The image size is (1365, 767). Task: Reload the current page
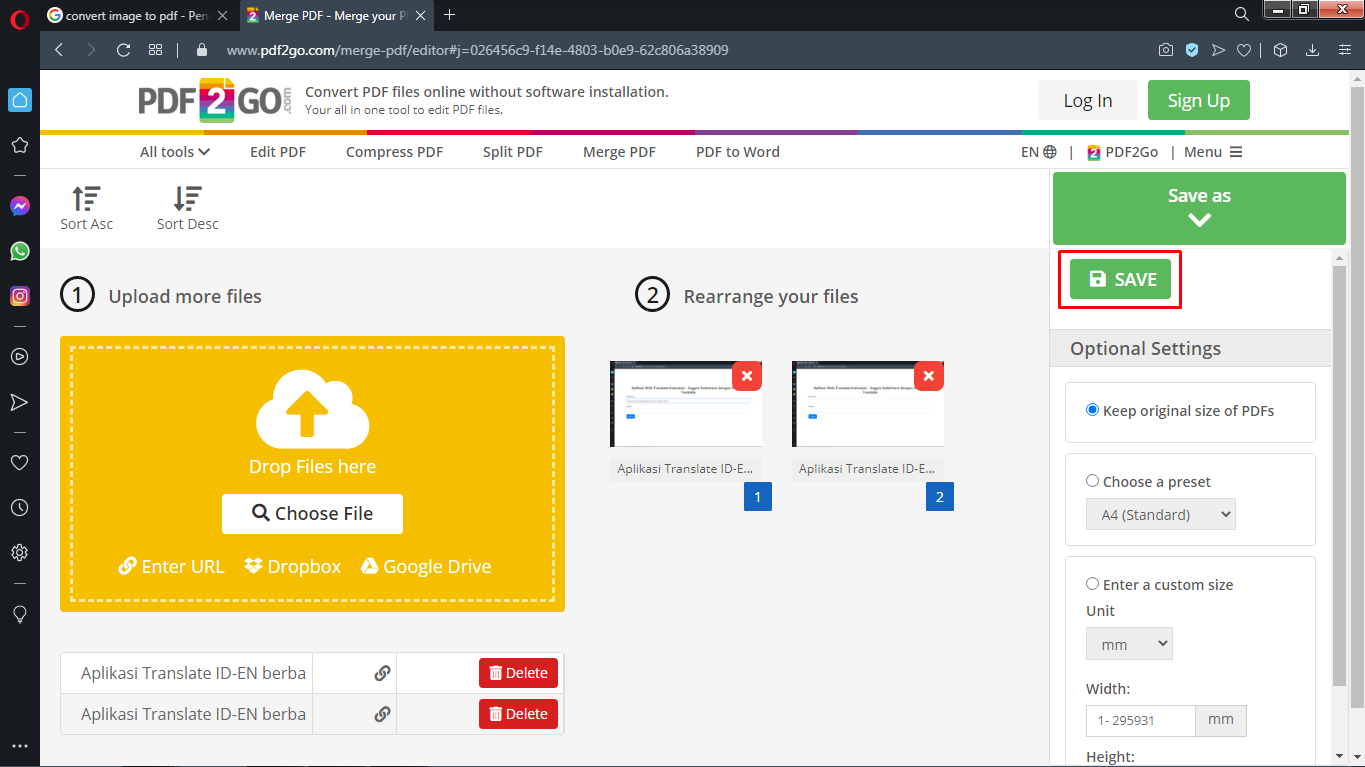click(x=123, y=50)
